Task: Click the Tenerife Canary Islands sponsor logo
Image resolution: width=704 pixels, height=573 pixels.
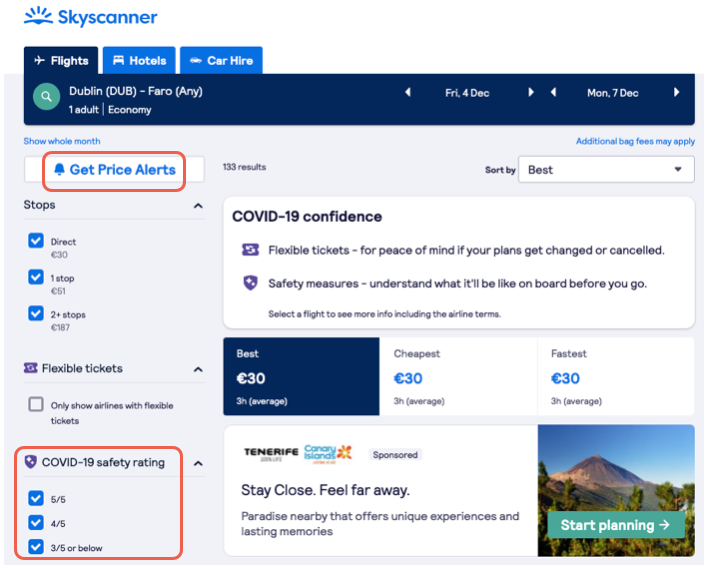Action: coord(298,454)
